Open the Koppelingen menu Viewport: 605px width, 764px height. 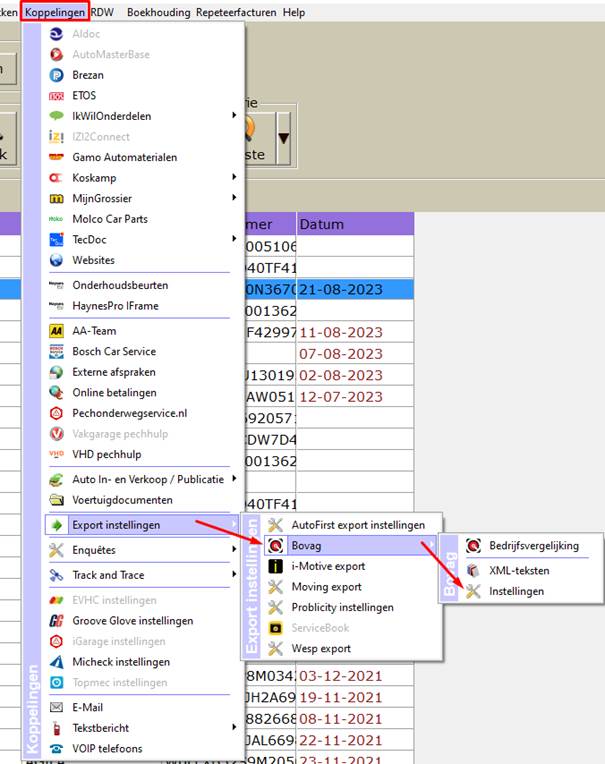pyautogui.click(x=55, y=12)
